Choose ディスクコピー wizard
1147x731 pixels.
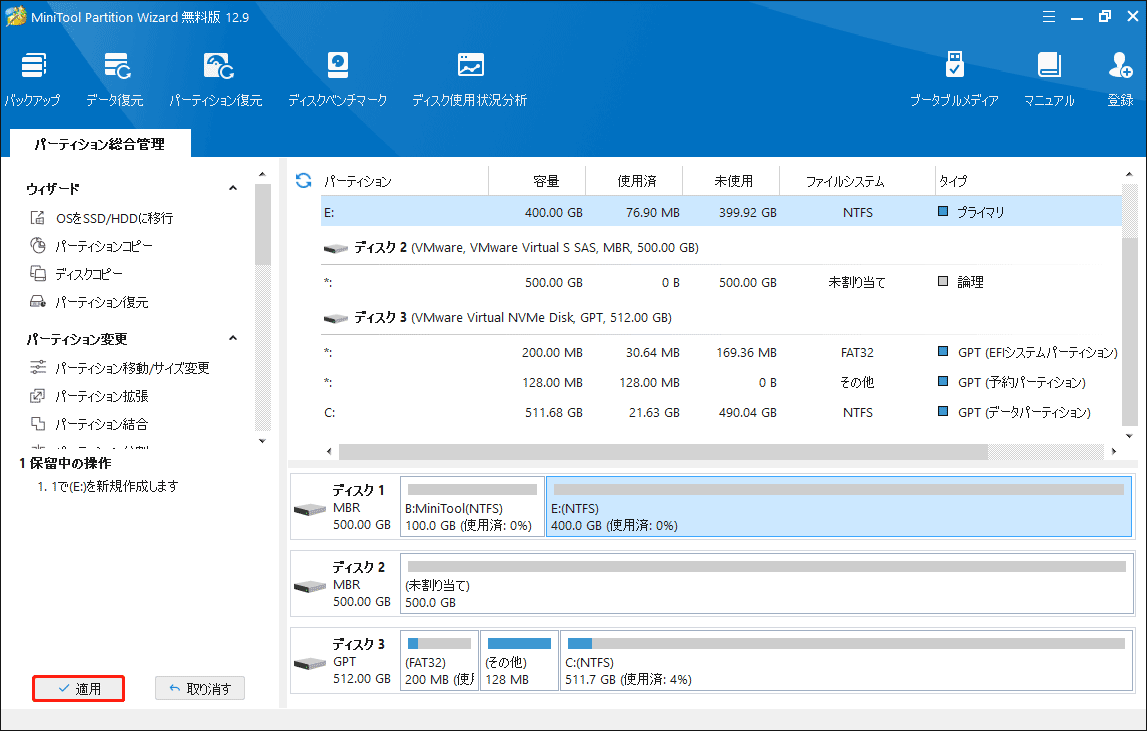[76, 274]
